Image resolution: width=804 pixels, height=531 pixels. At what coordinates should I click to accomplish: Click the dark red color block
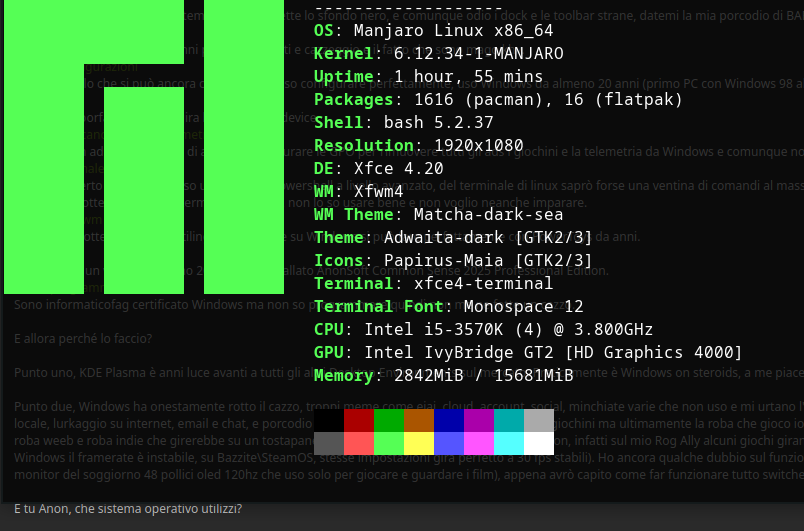click(359, 420)
